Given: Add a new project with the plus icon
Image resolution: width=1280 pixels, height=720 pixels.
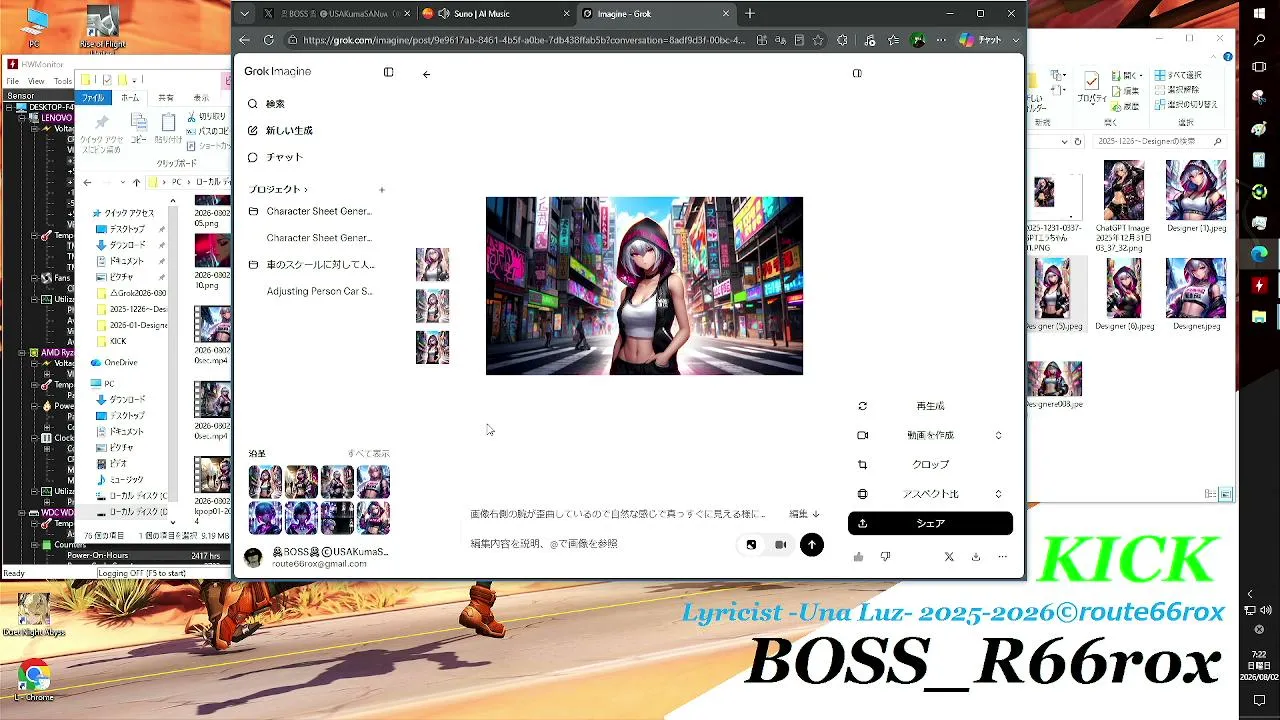Looking at the screenshot, I should tap(382, 190).
